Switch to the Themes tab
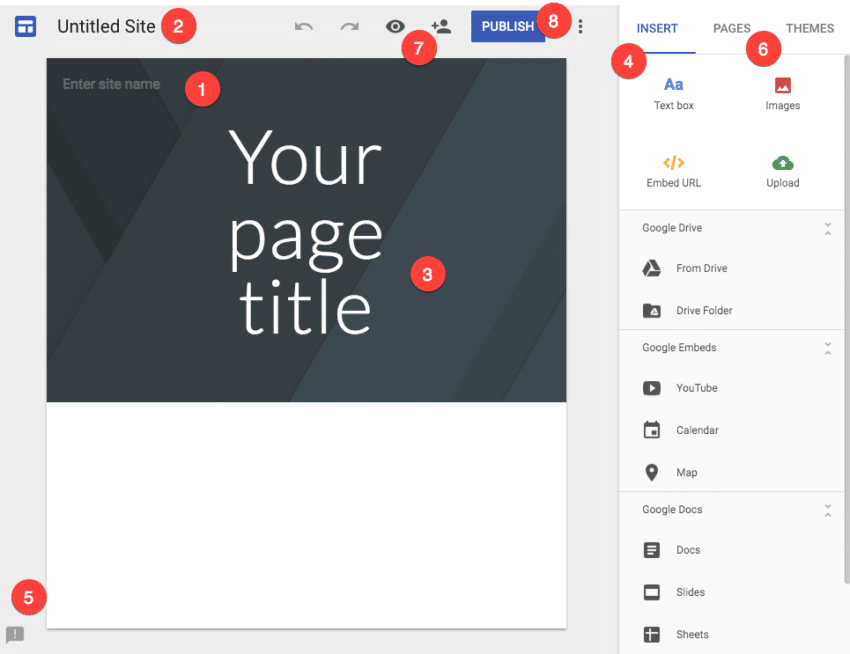 [x=810, y=29]
